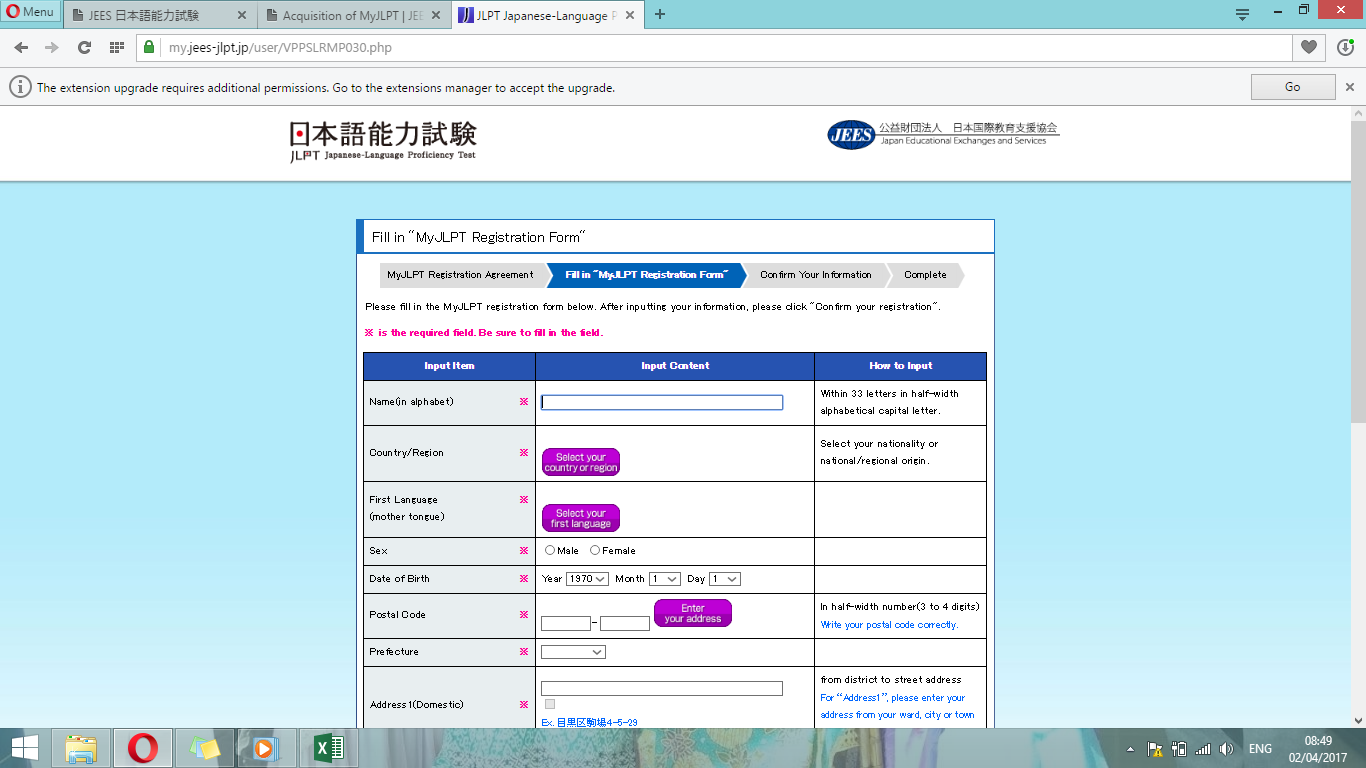Click the volume speaker tray icon
The width and height of the screenshot is (1366, 768).
[1227, 749]
